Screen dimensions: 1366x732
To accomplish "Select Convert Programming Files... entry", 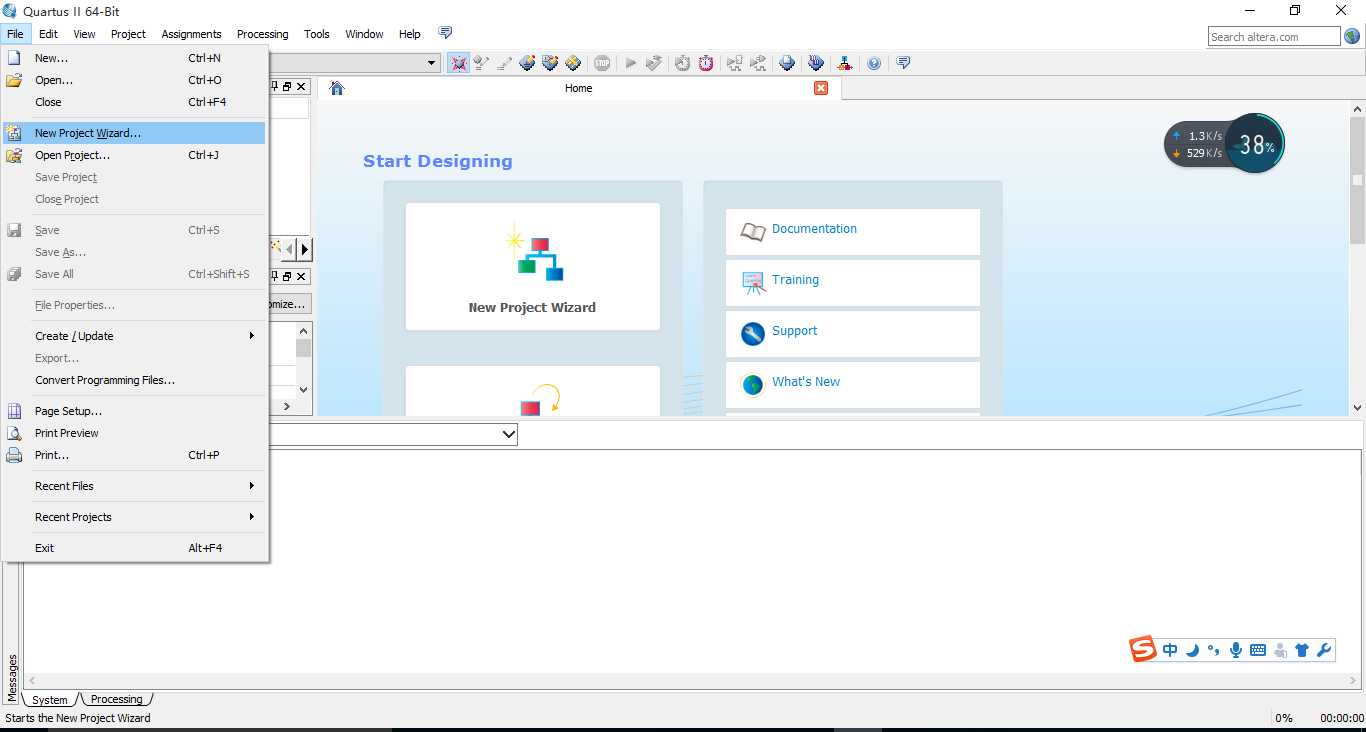I will (x=135, y=380).
